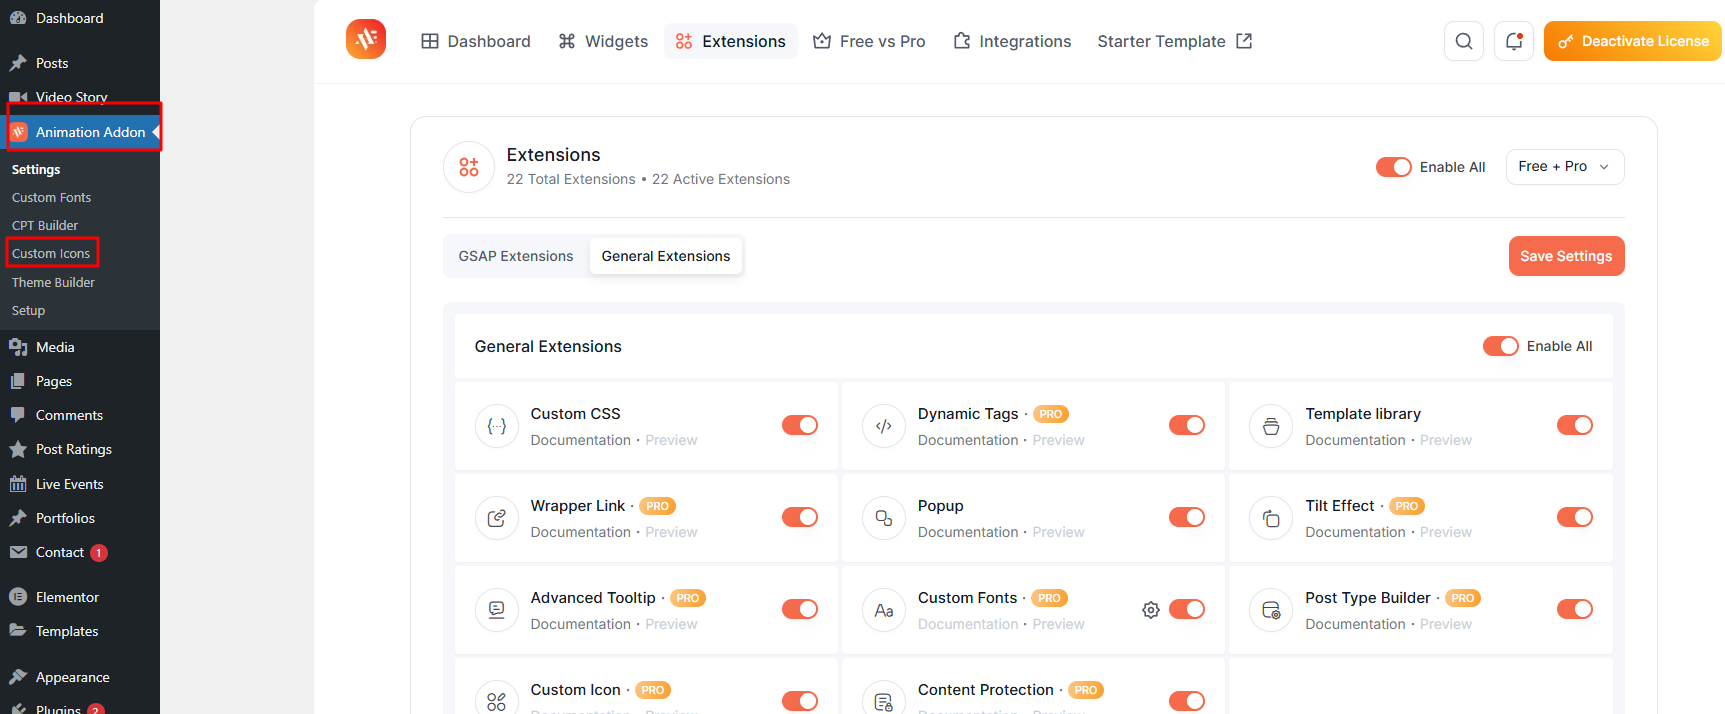Open the Templates sidebar menu
Image resolution: width=1725 pixels, height=714 pixels.
tap(80, 631)
